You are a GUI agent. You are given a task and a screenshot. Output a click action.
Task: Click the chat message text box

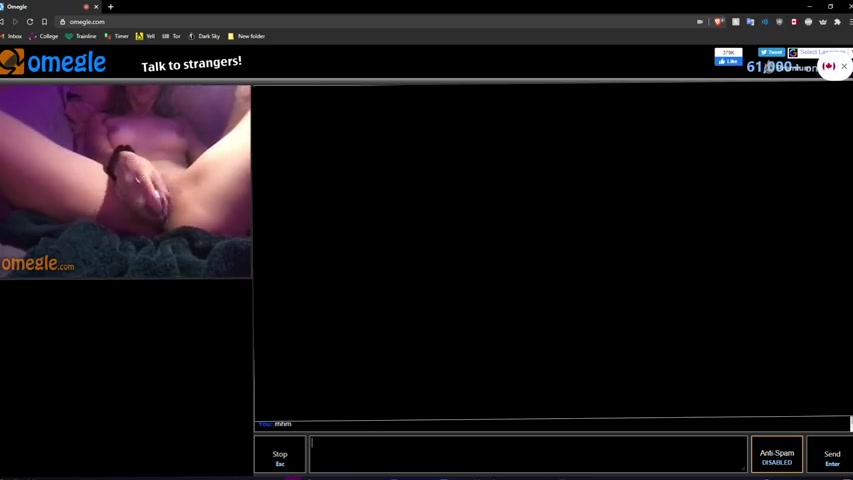(x=528, y=454)
